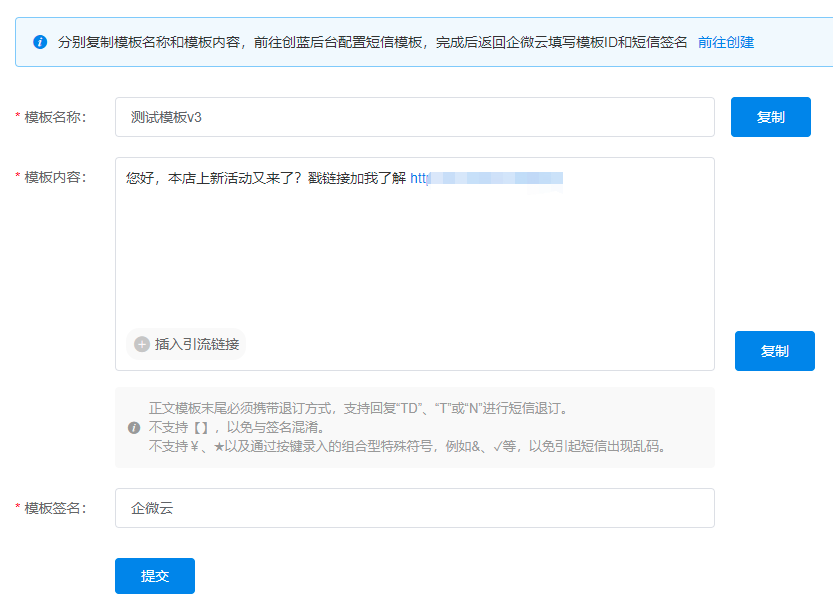Select the 插入引流链接 label text

197,344
